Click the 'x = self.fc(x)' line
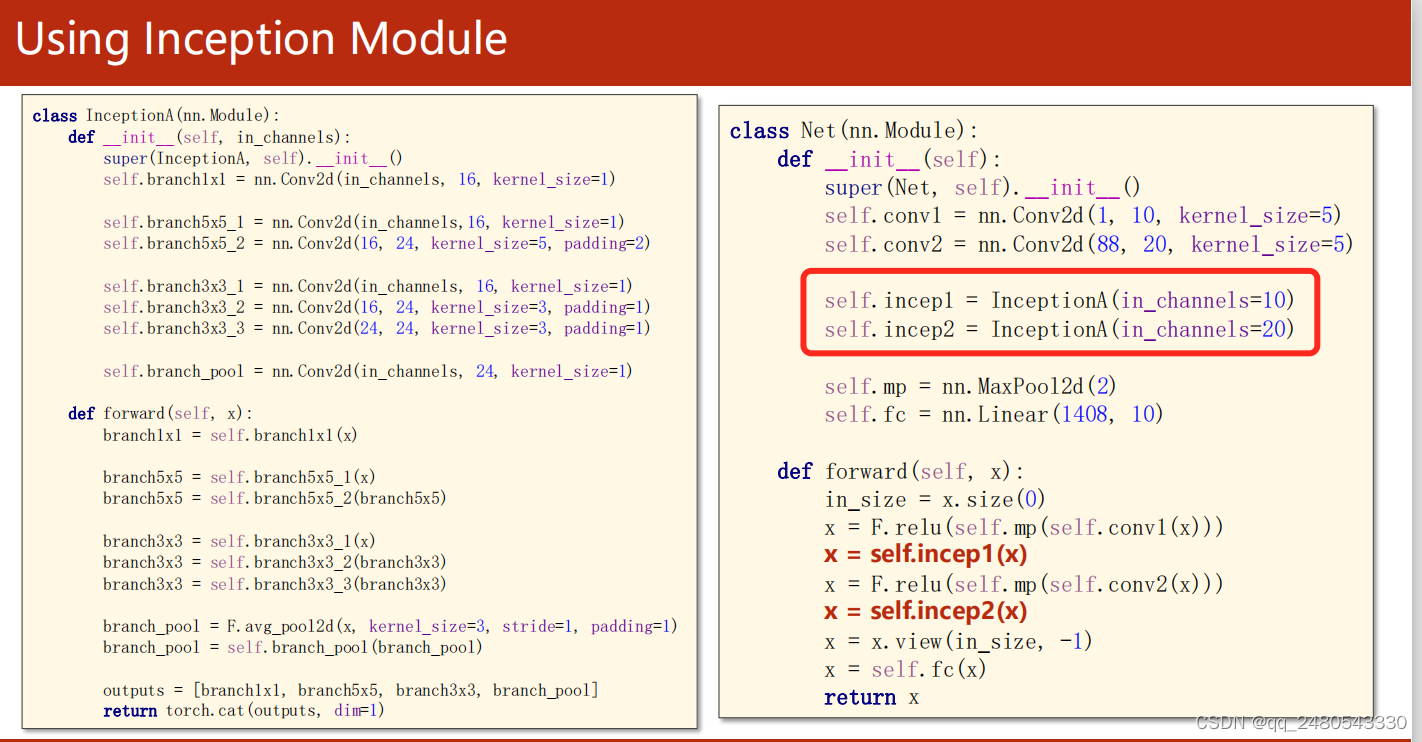Screen dimensions: 1422x742 (905, 669)
